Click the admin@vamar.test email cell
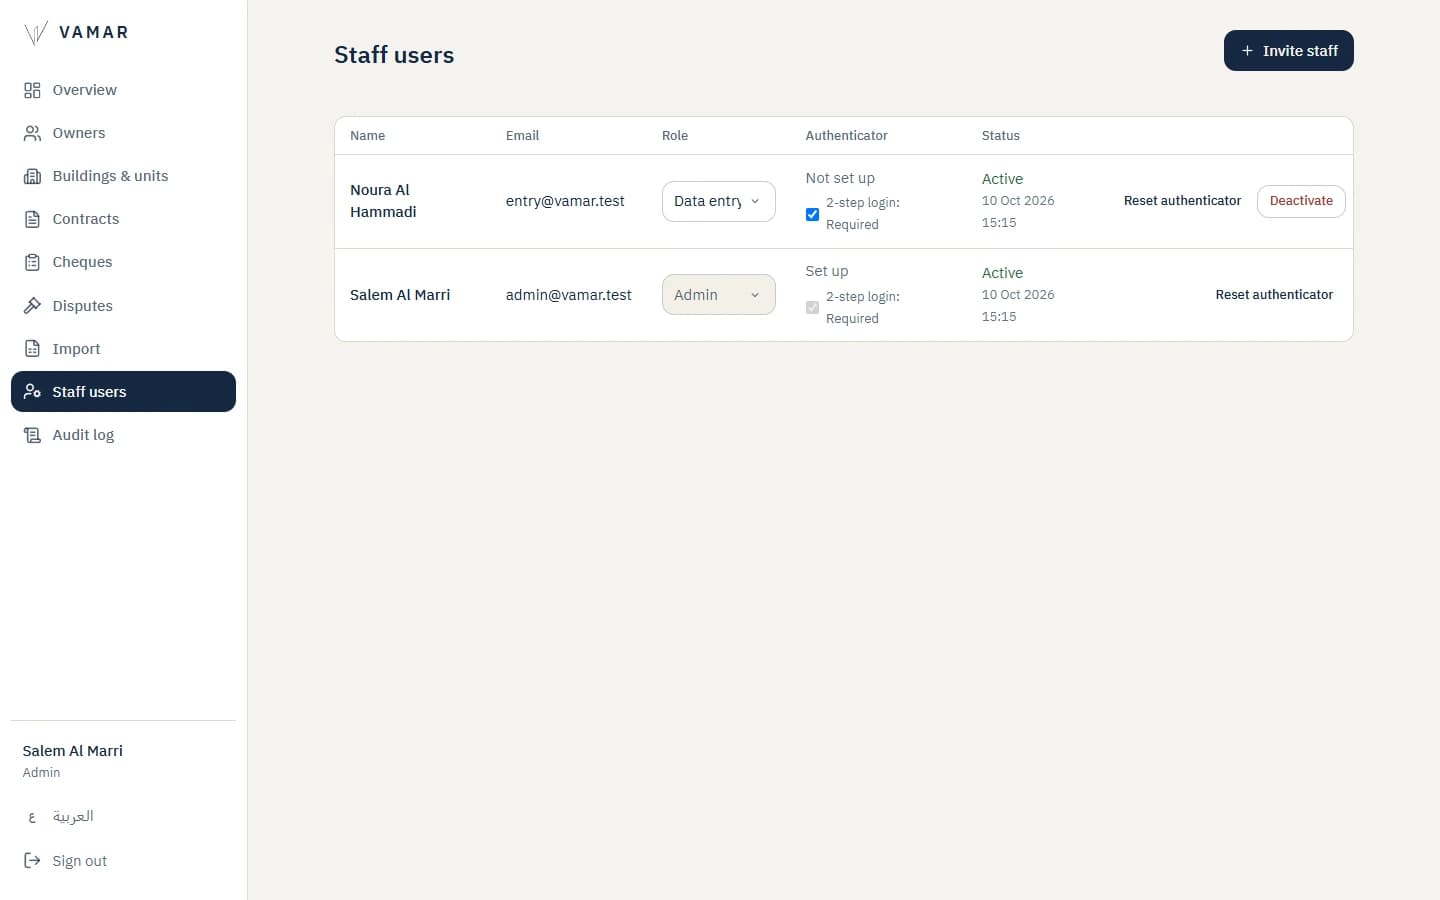The width and height of the screenshot is (1440, 900). click(568, 295)
